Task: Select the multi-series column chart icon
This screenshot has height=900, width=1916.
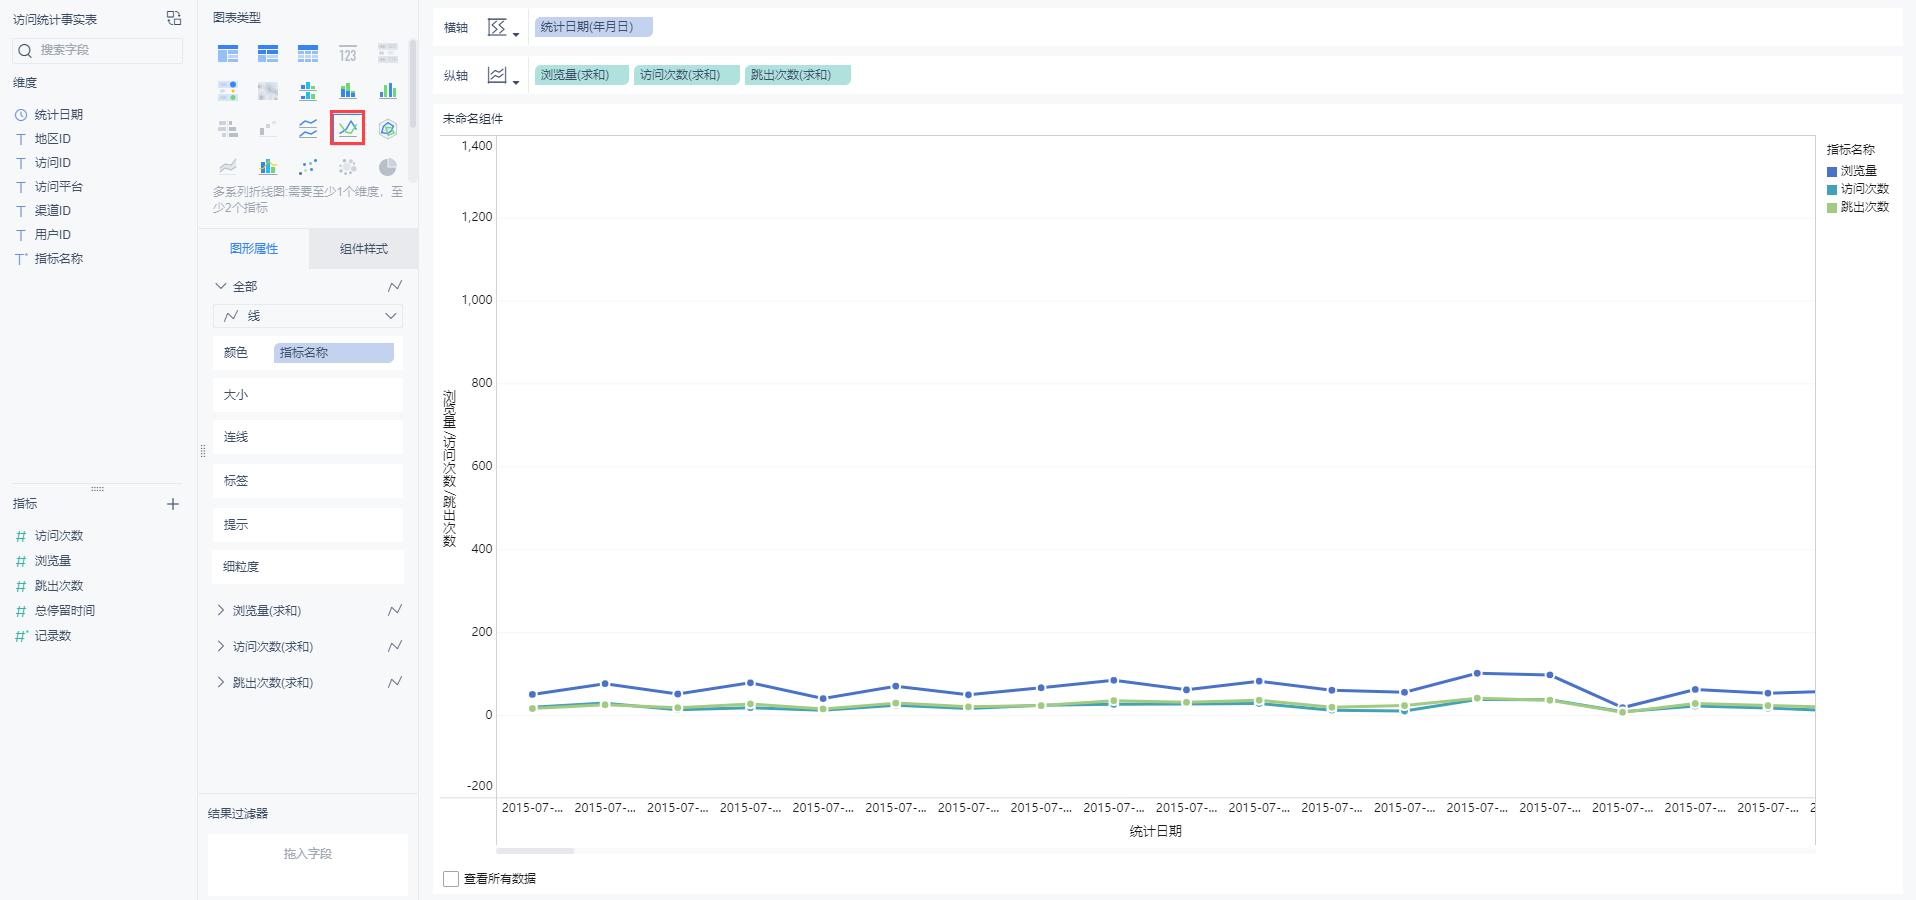Action: [x=388, y=91]
